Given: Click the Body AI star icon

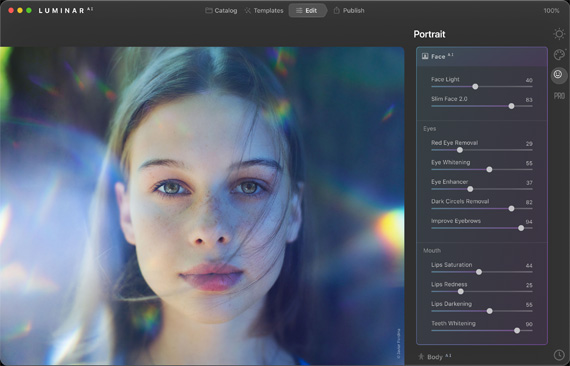Looking at the screenshot, I should [421, 357].
